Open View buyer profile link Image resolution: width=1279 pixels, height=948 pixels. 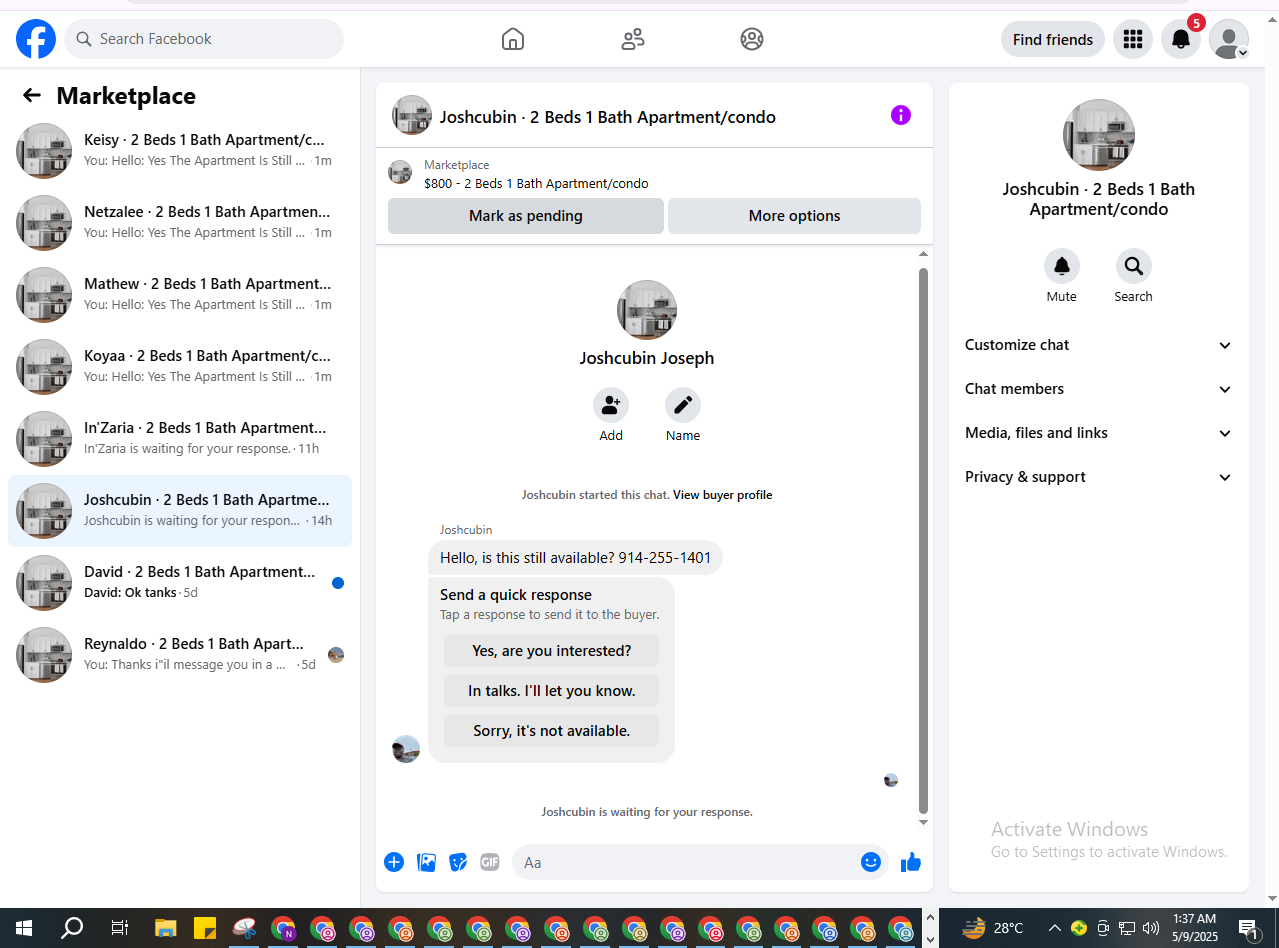tap(722, 495)
